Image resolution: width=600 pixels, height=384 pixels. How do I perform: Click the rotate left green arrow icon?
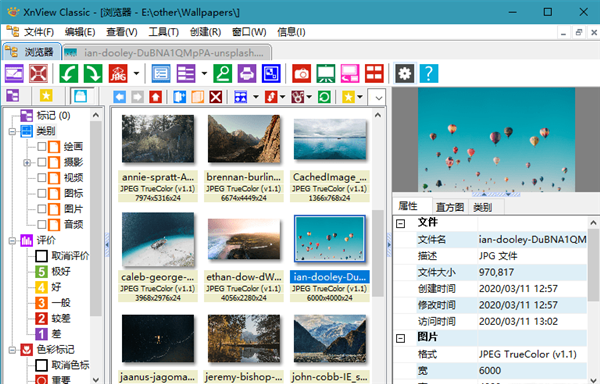click(x=69, y=73)
